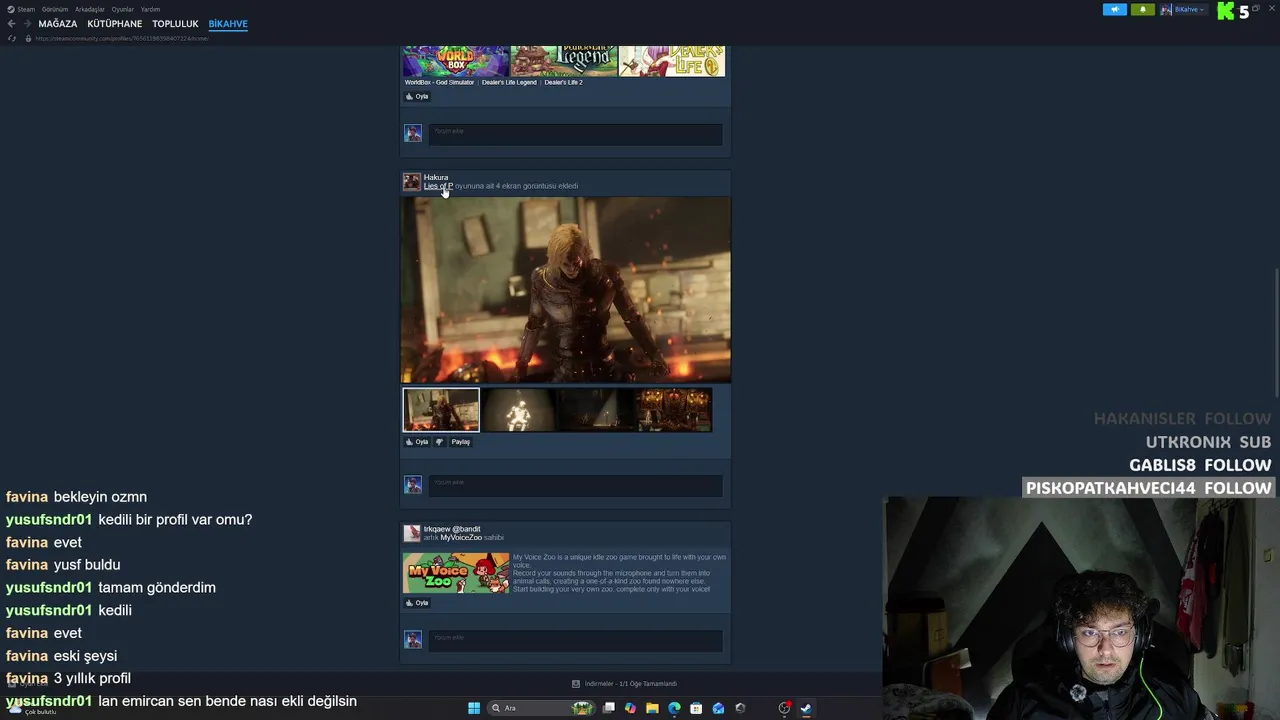
Task: Click the Paylaş share button
Action: [460, 442]
